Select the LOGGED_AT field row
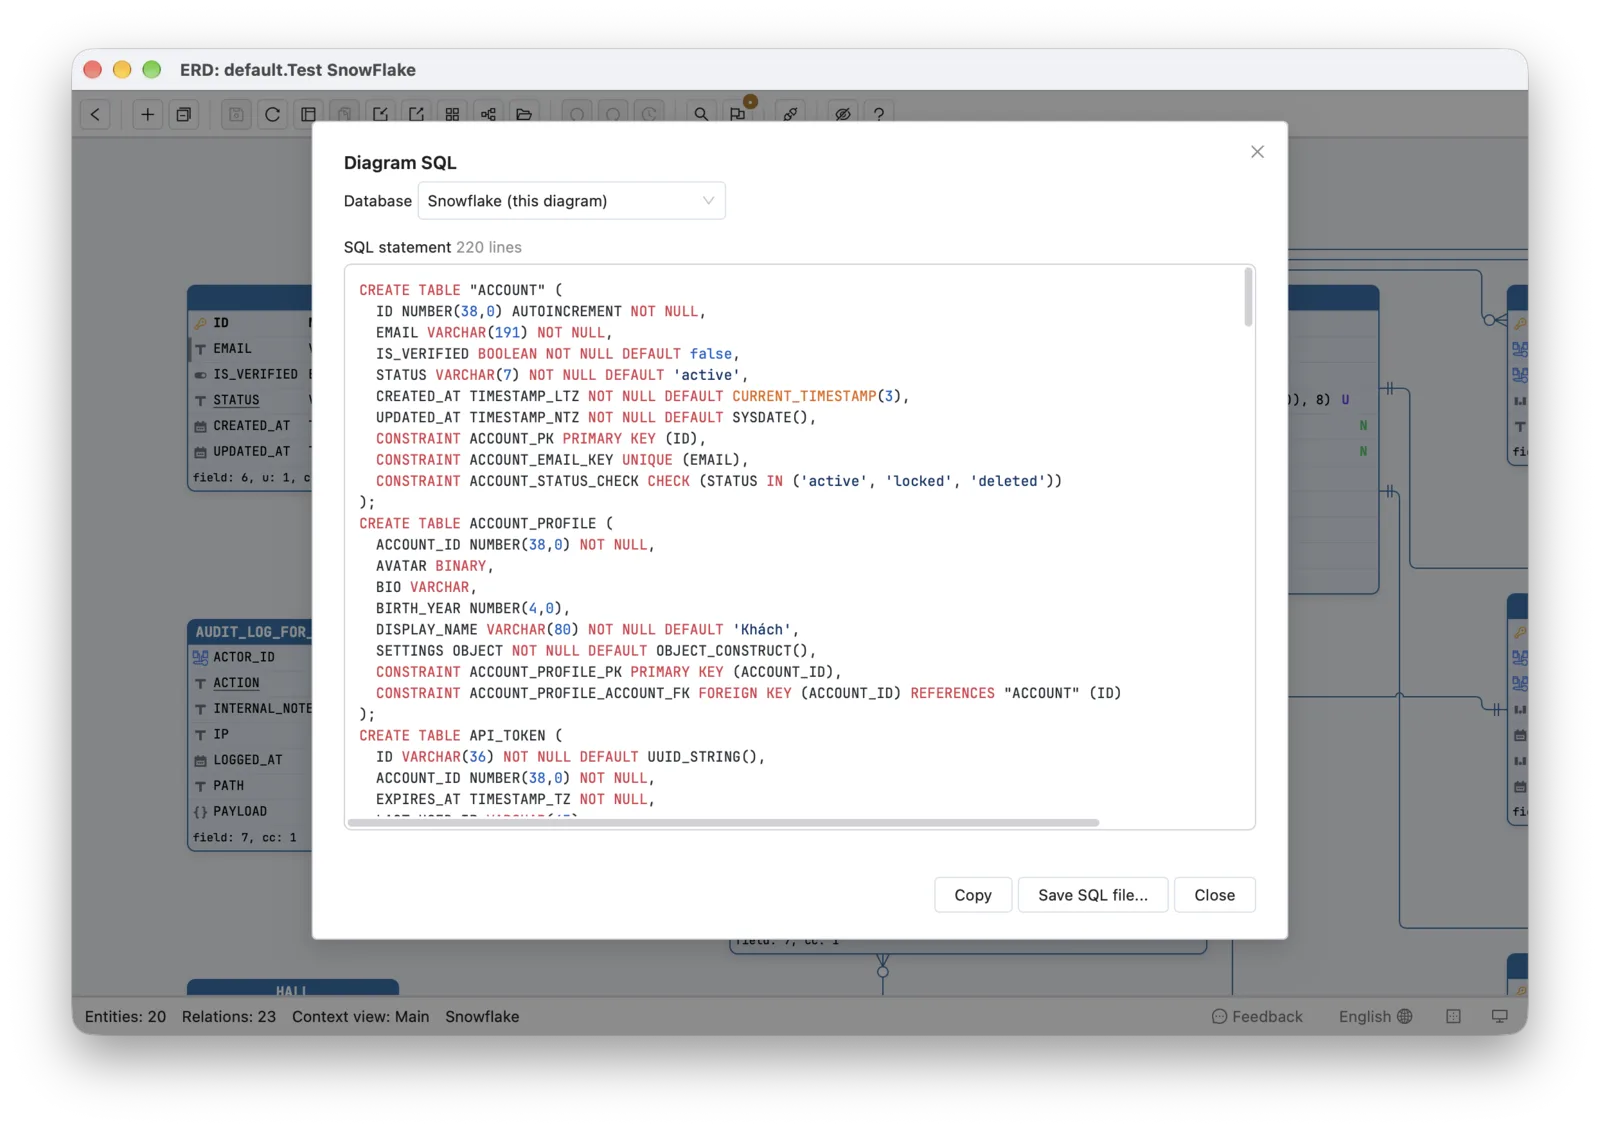 (x=251, y=760)
